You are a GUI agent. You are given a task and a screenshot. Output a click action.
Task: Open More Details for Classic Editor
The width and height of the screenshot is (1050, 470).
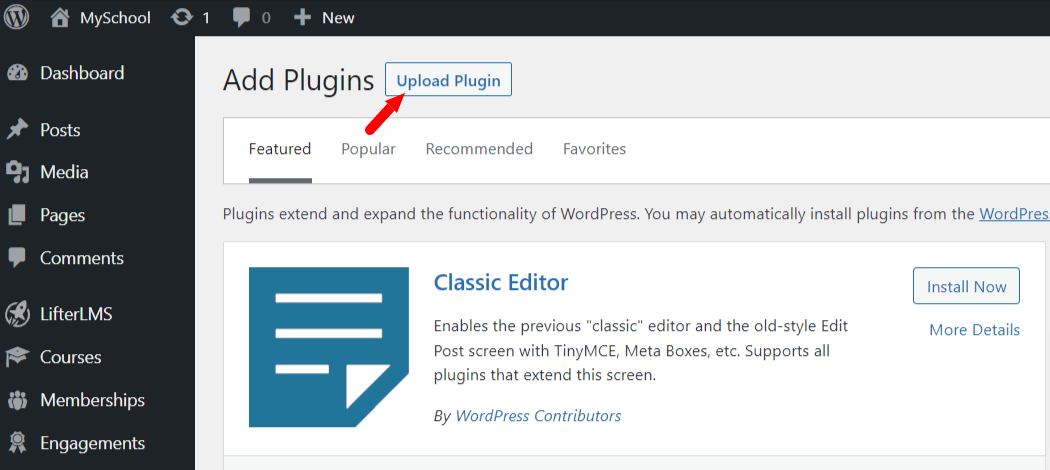click(974, 330)
